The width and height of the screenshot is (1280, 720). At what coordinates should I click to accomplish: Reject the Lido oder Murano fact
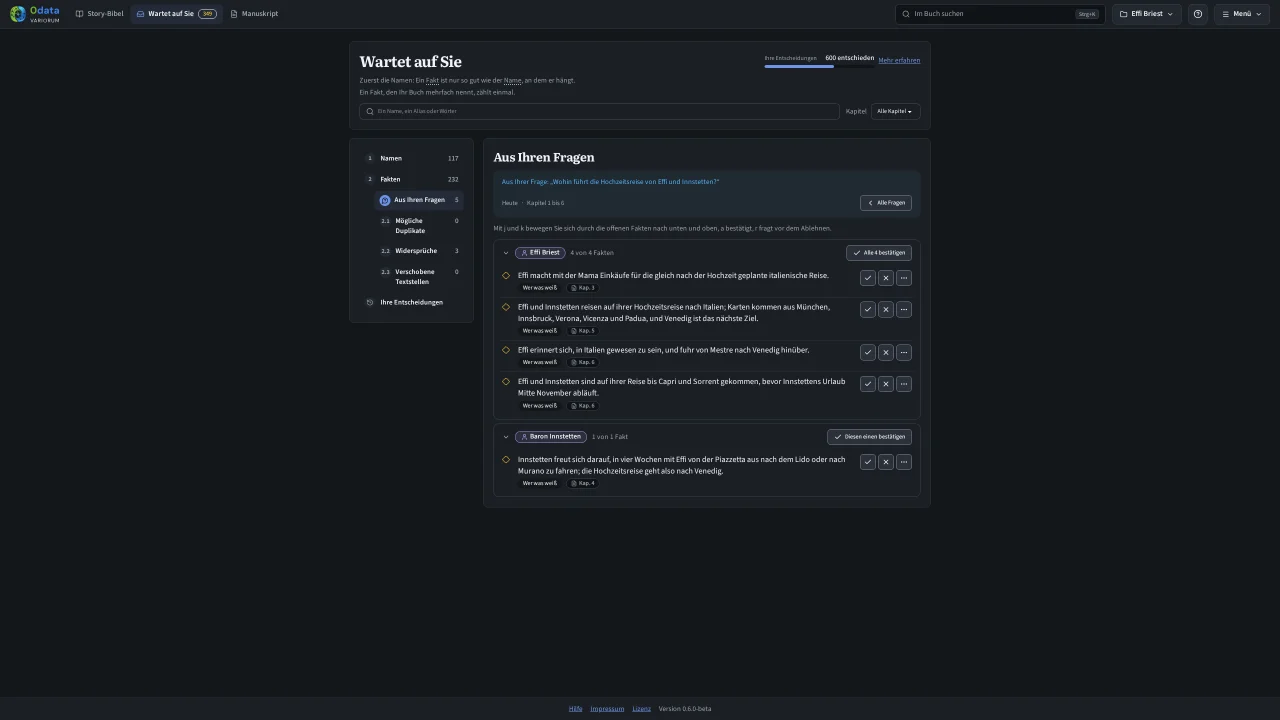[x=886, y=462]
